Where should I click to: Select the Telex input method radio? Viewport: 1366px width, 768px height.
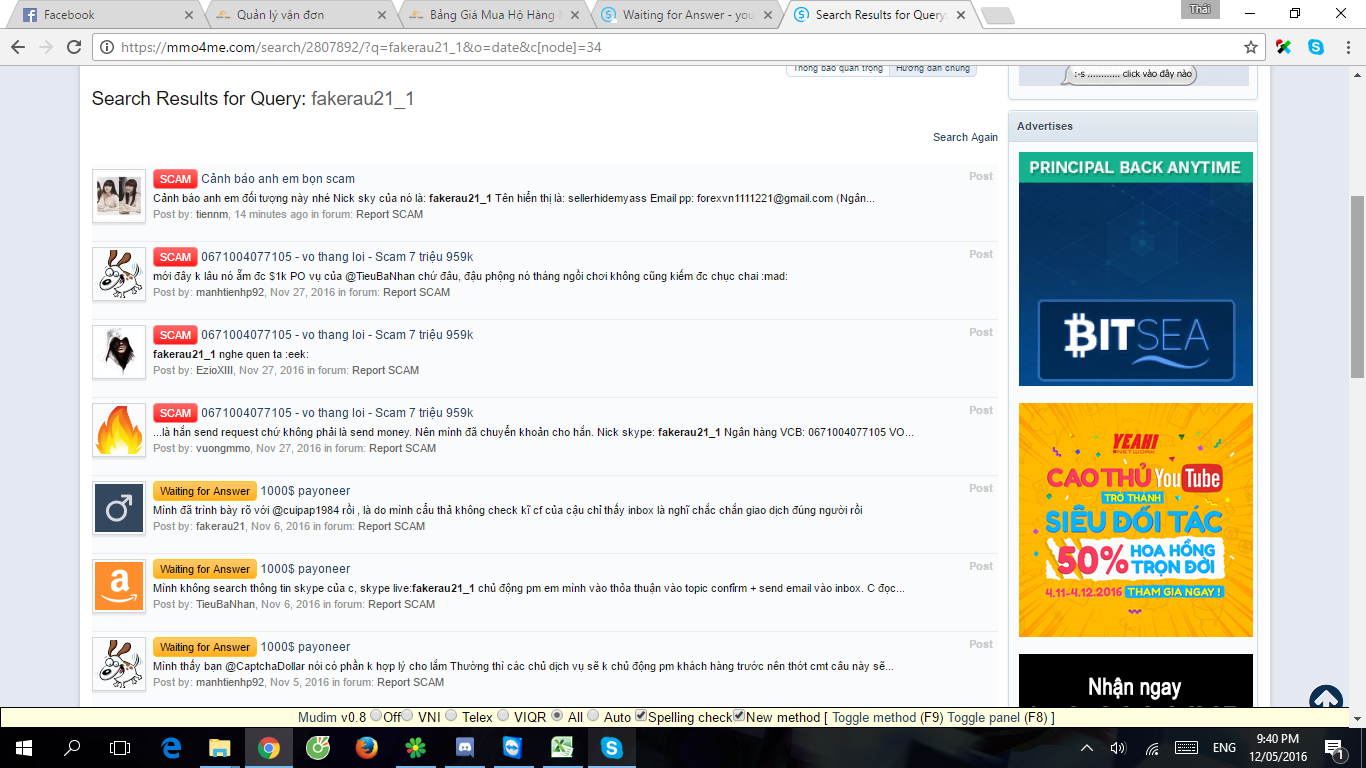tap(452, 716)
